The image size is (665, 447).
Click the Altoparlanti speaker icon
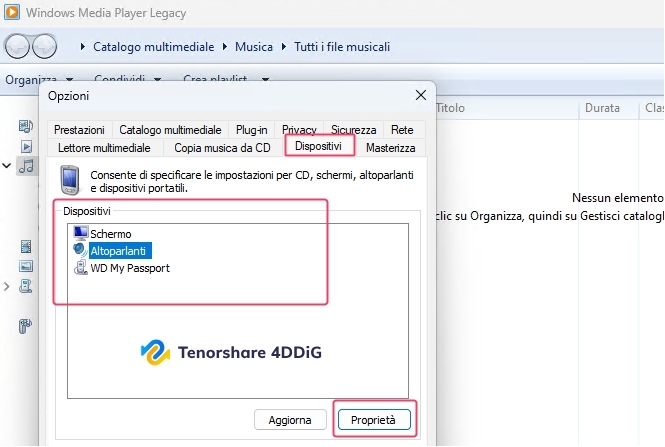click(80, 250)
